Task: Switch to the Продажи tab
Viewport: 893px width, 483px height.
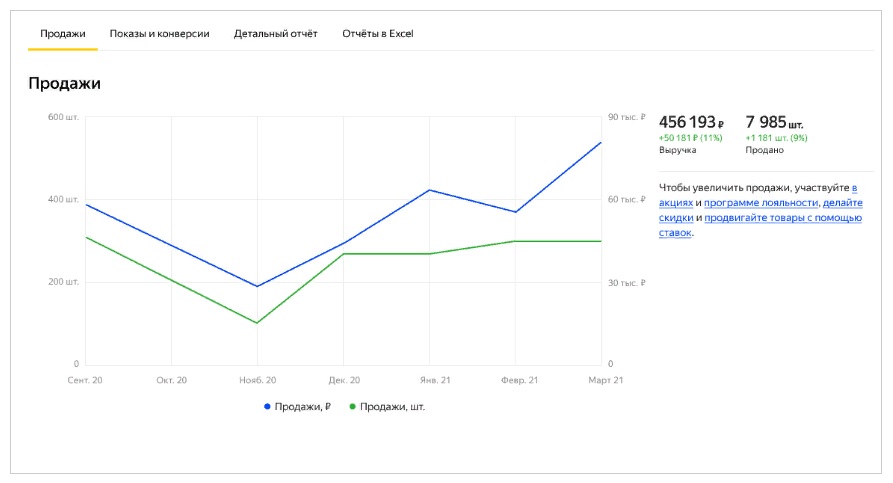Action: tap(63, 34)
